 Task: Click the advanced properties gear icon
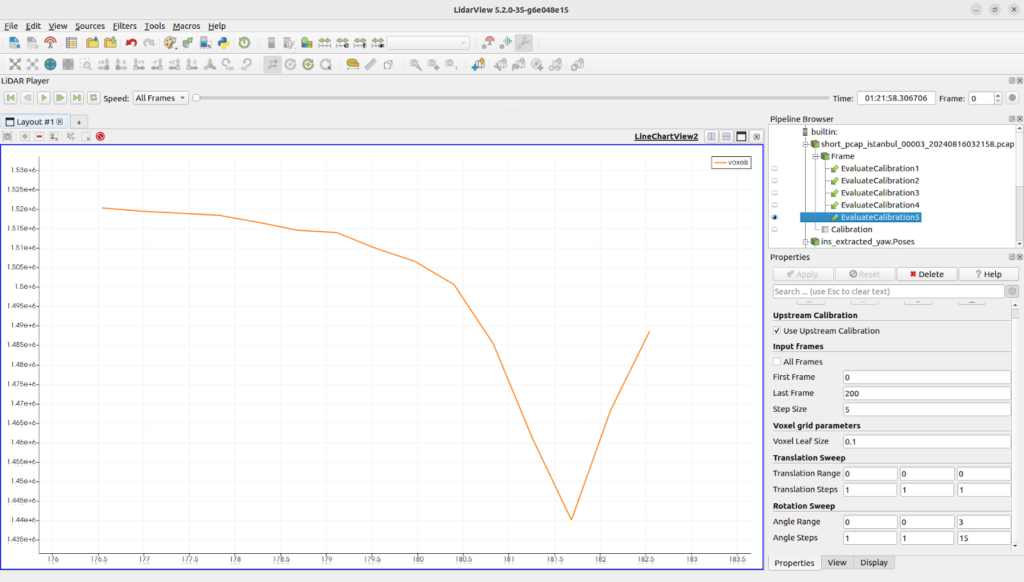pyautogui.click(x=1012, y=291)
